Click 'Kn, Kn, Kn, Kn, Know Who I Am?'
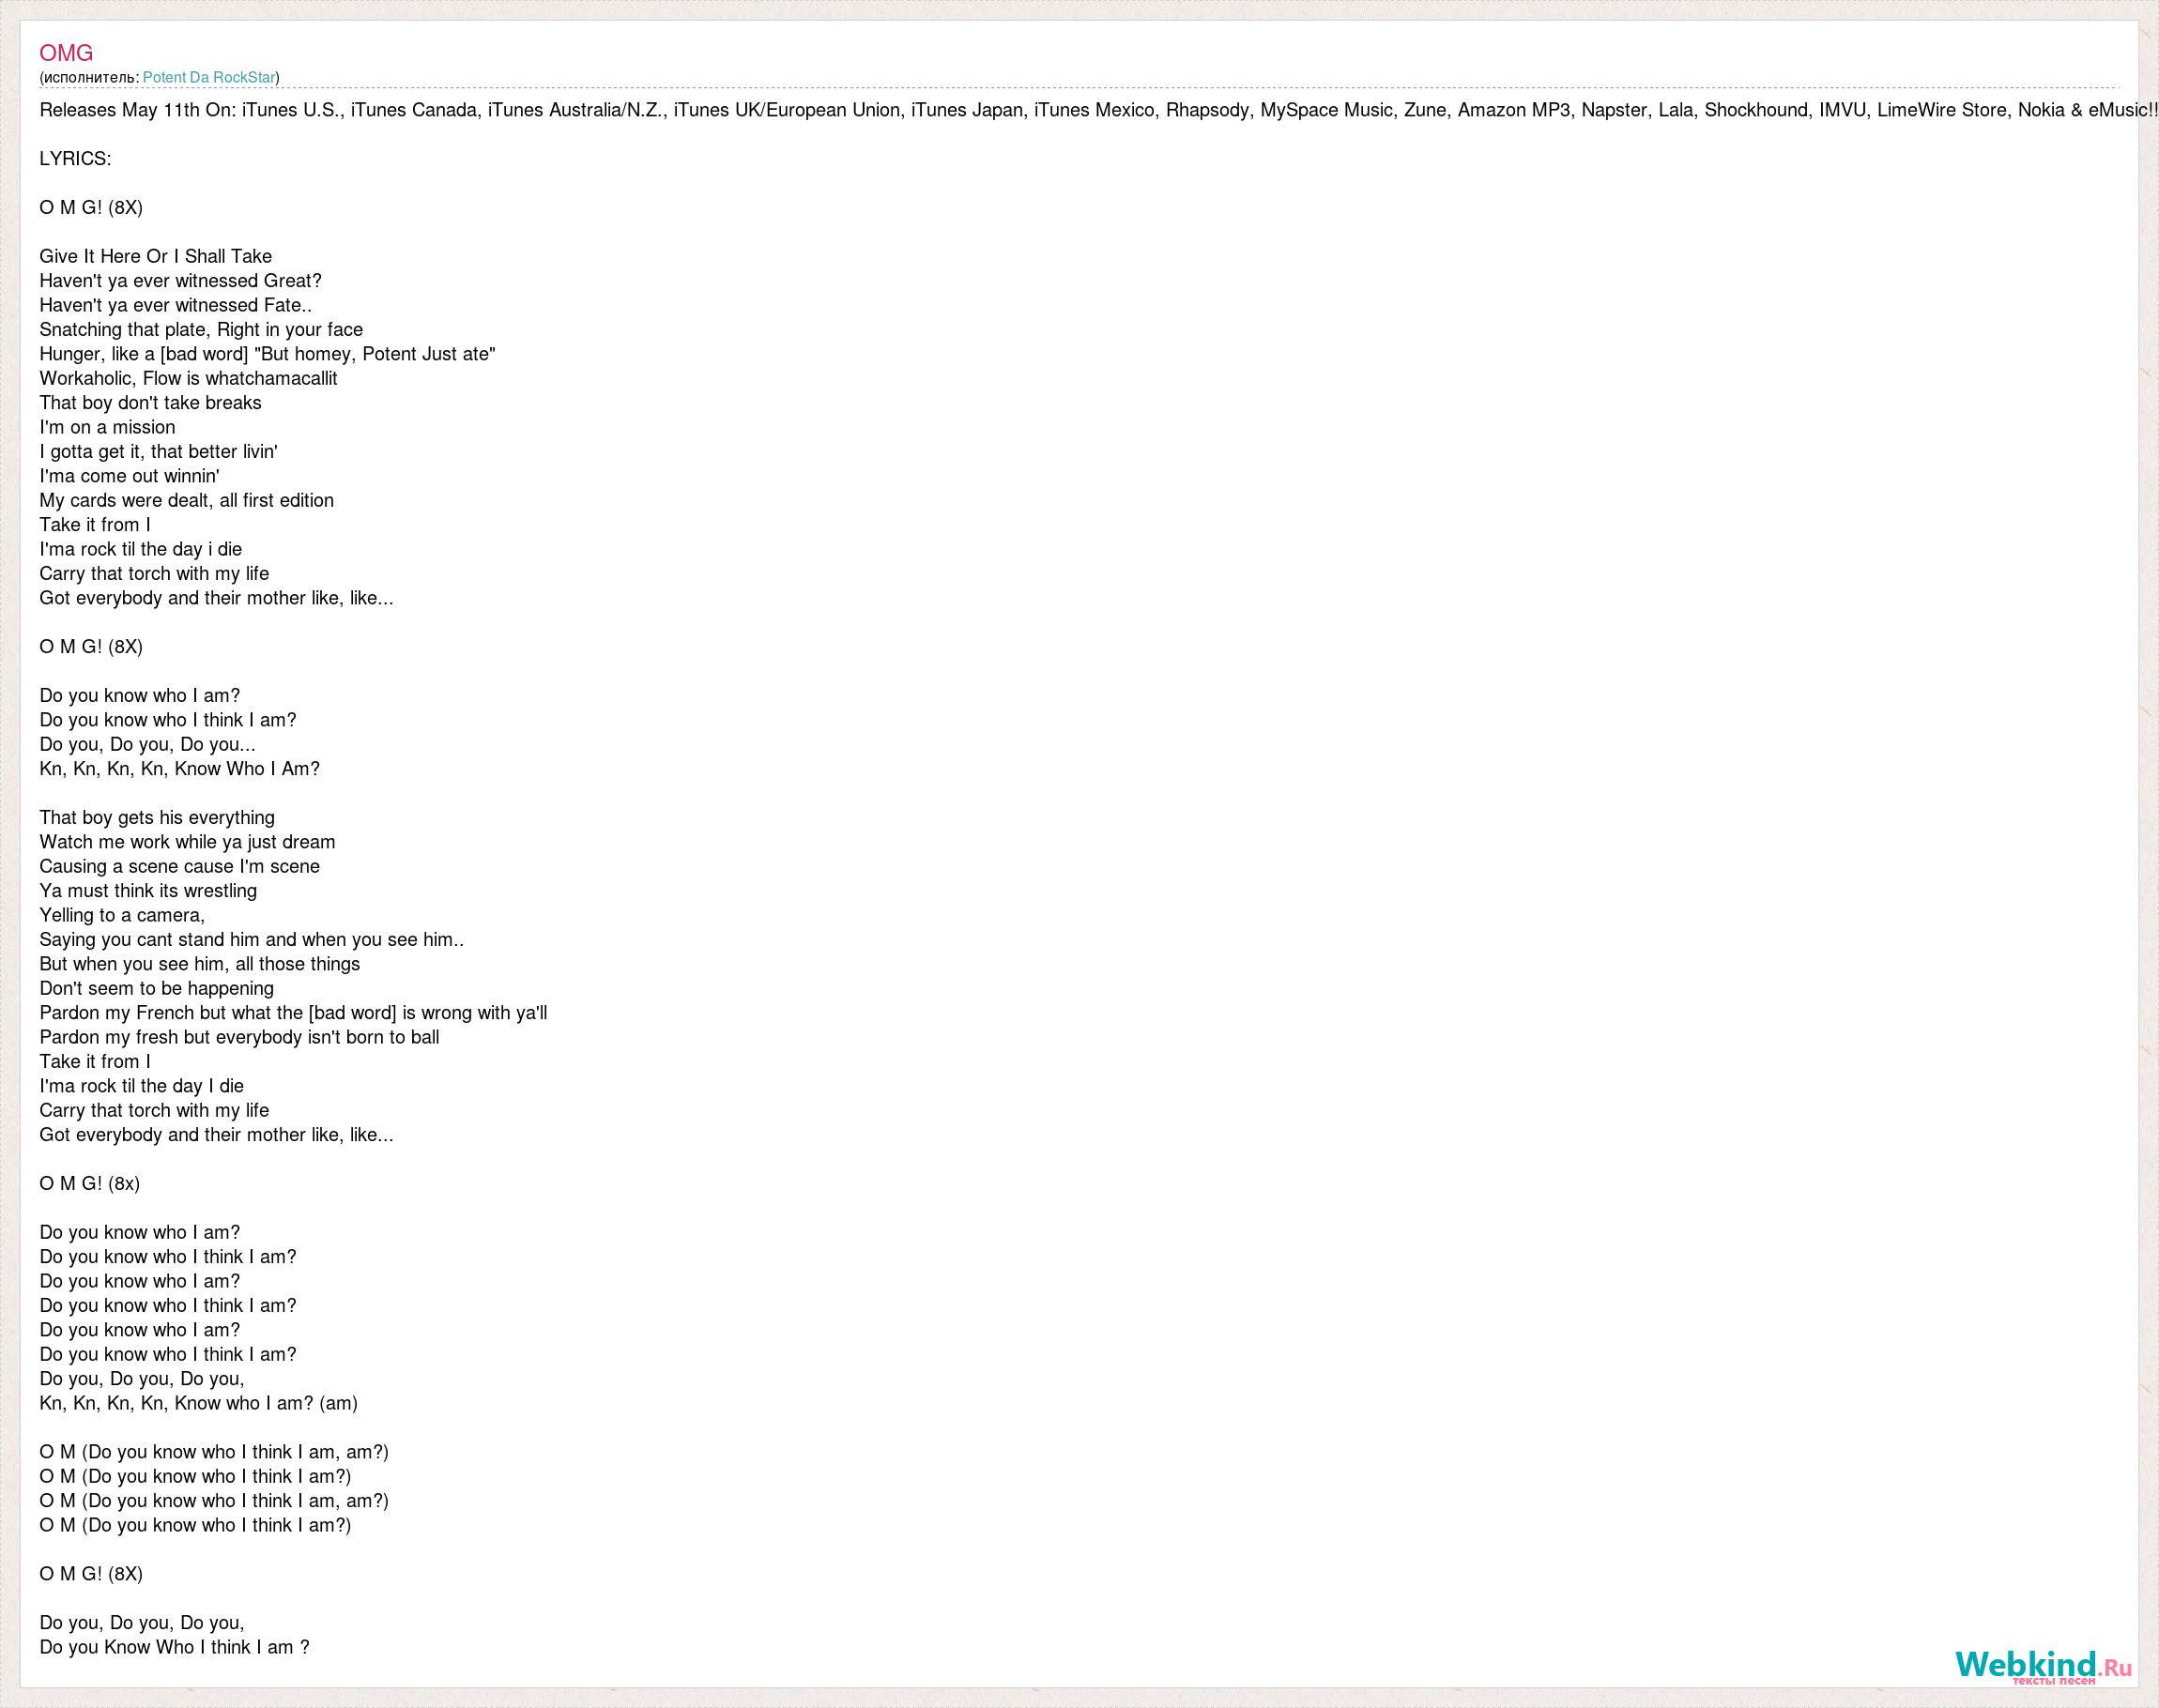 pos(179,769)
